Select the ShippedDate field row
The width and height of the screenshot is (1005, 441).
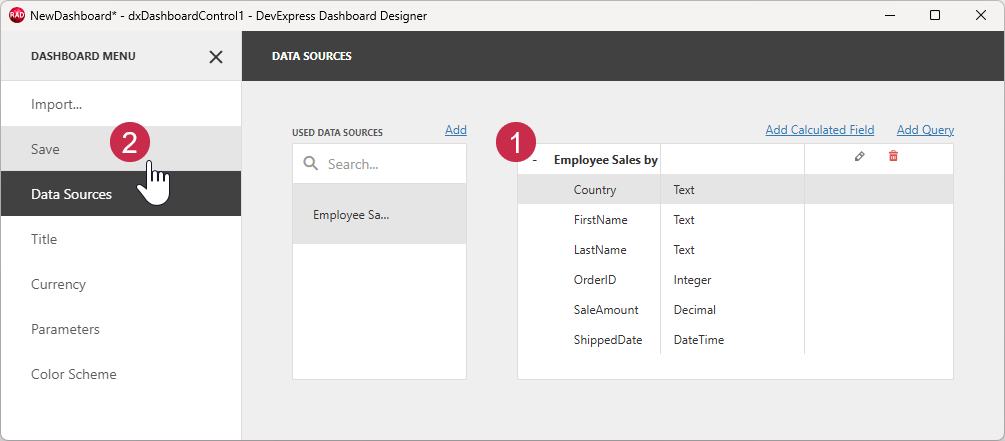pos(735,340)
